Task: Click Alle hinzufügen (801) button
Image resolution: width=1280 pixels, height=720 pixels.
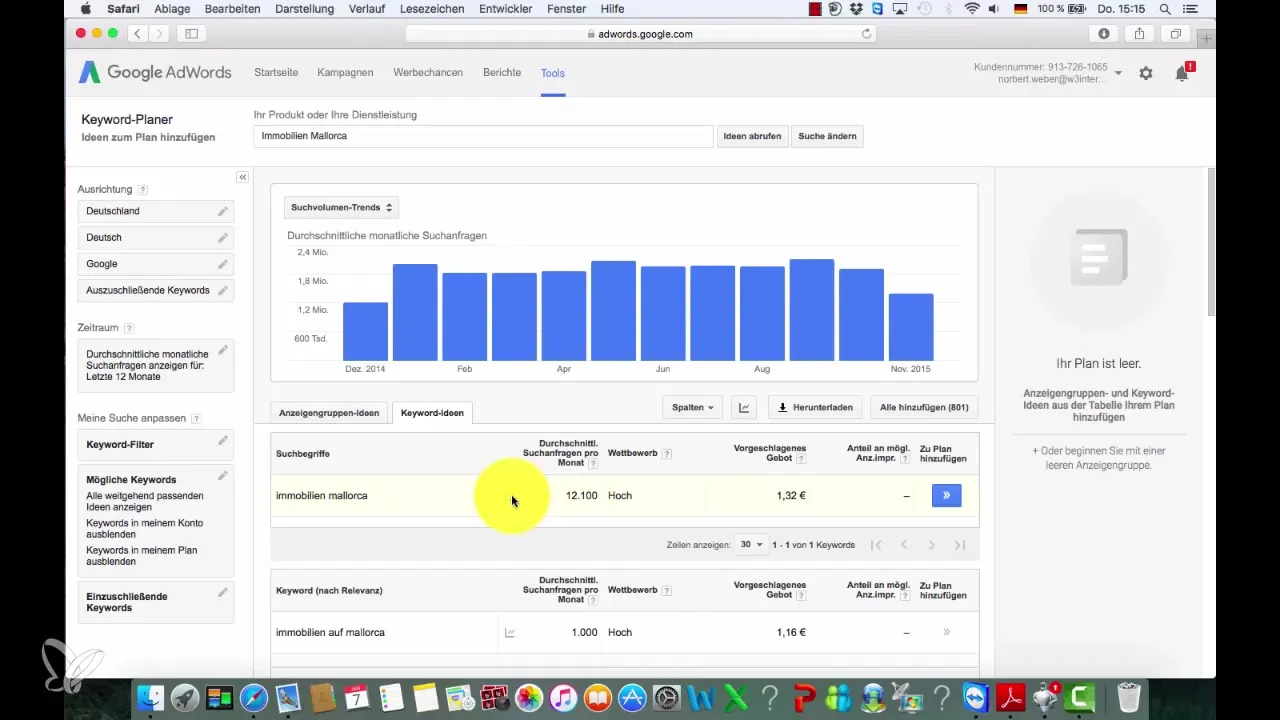Action: [924, 407]
